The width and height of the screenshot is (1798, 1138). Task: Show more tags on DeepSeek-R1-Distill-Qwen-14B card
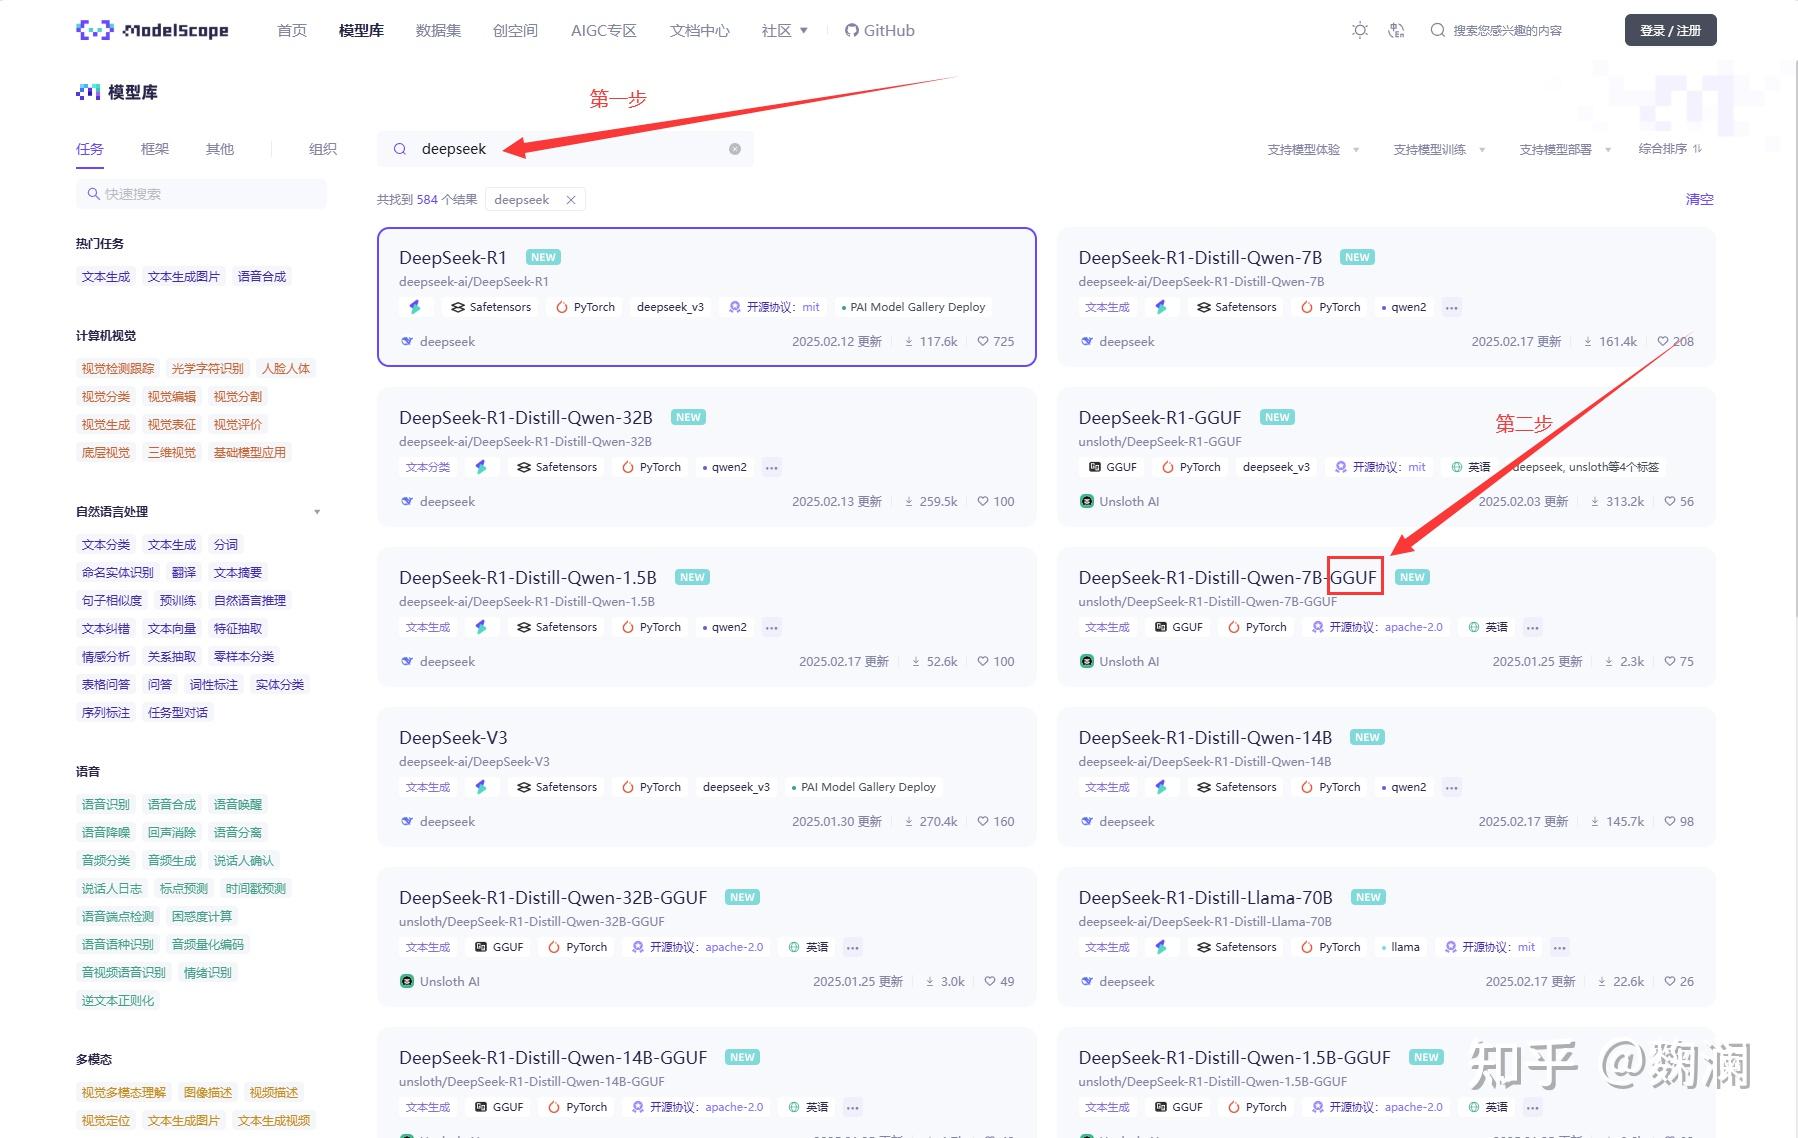[1452, 787]
